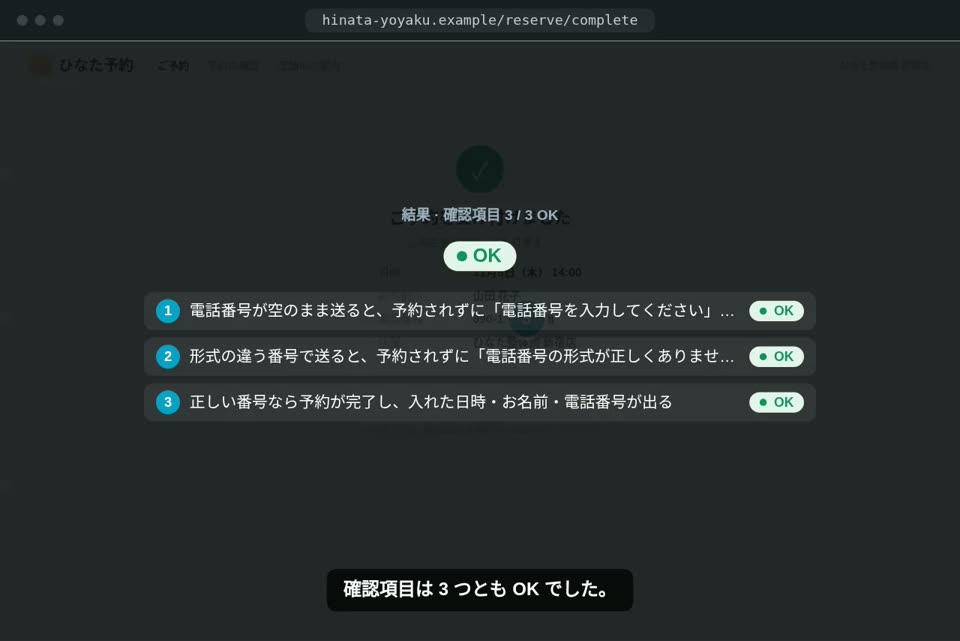Click the URL bar showing hinata-yoyaku.example/reserve/complete
Screen dimensions: 960x641
coord(479,20)
